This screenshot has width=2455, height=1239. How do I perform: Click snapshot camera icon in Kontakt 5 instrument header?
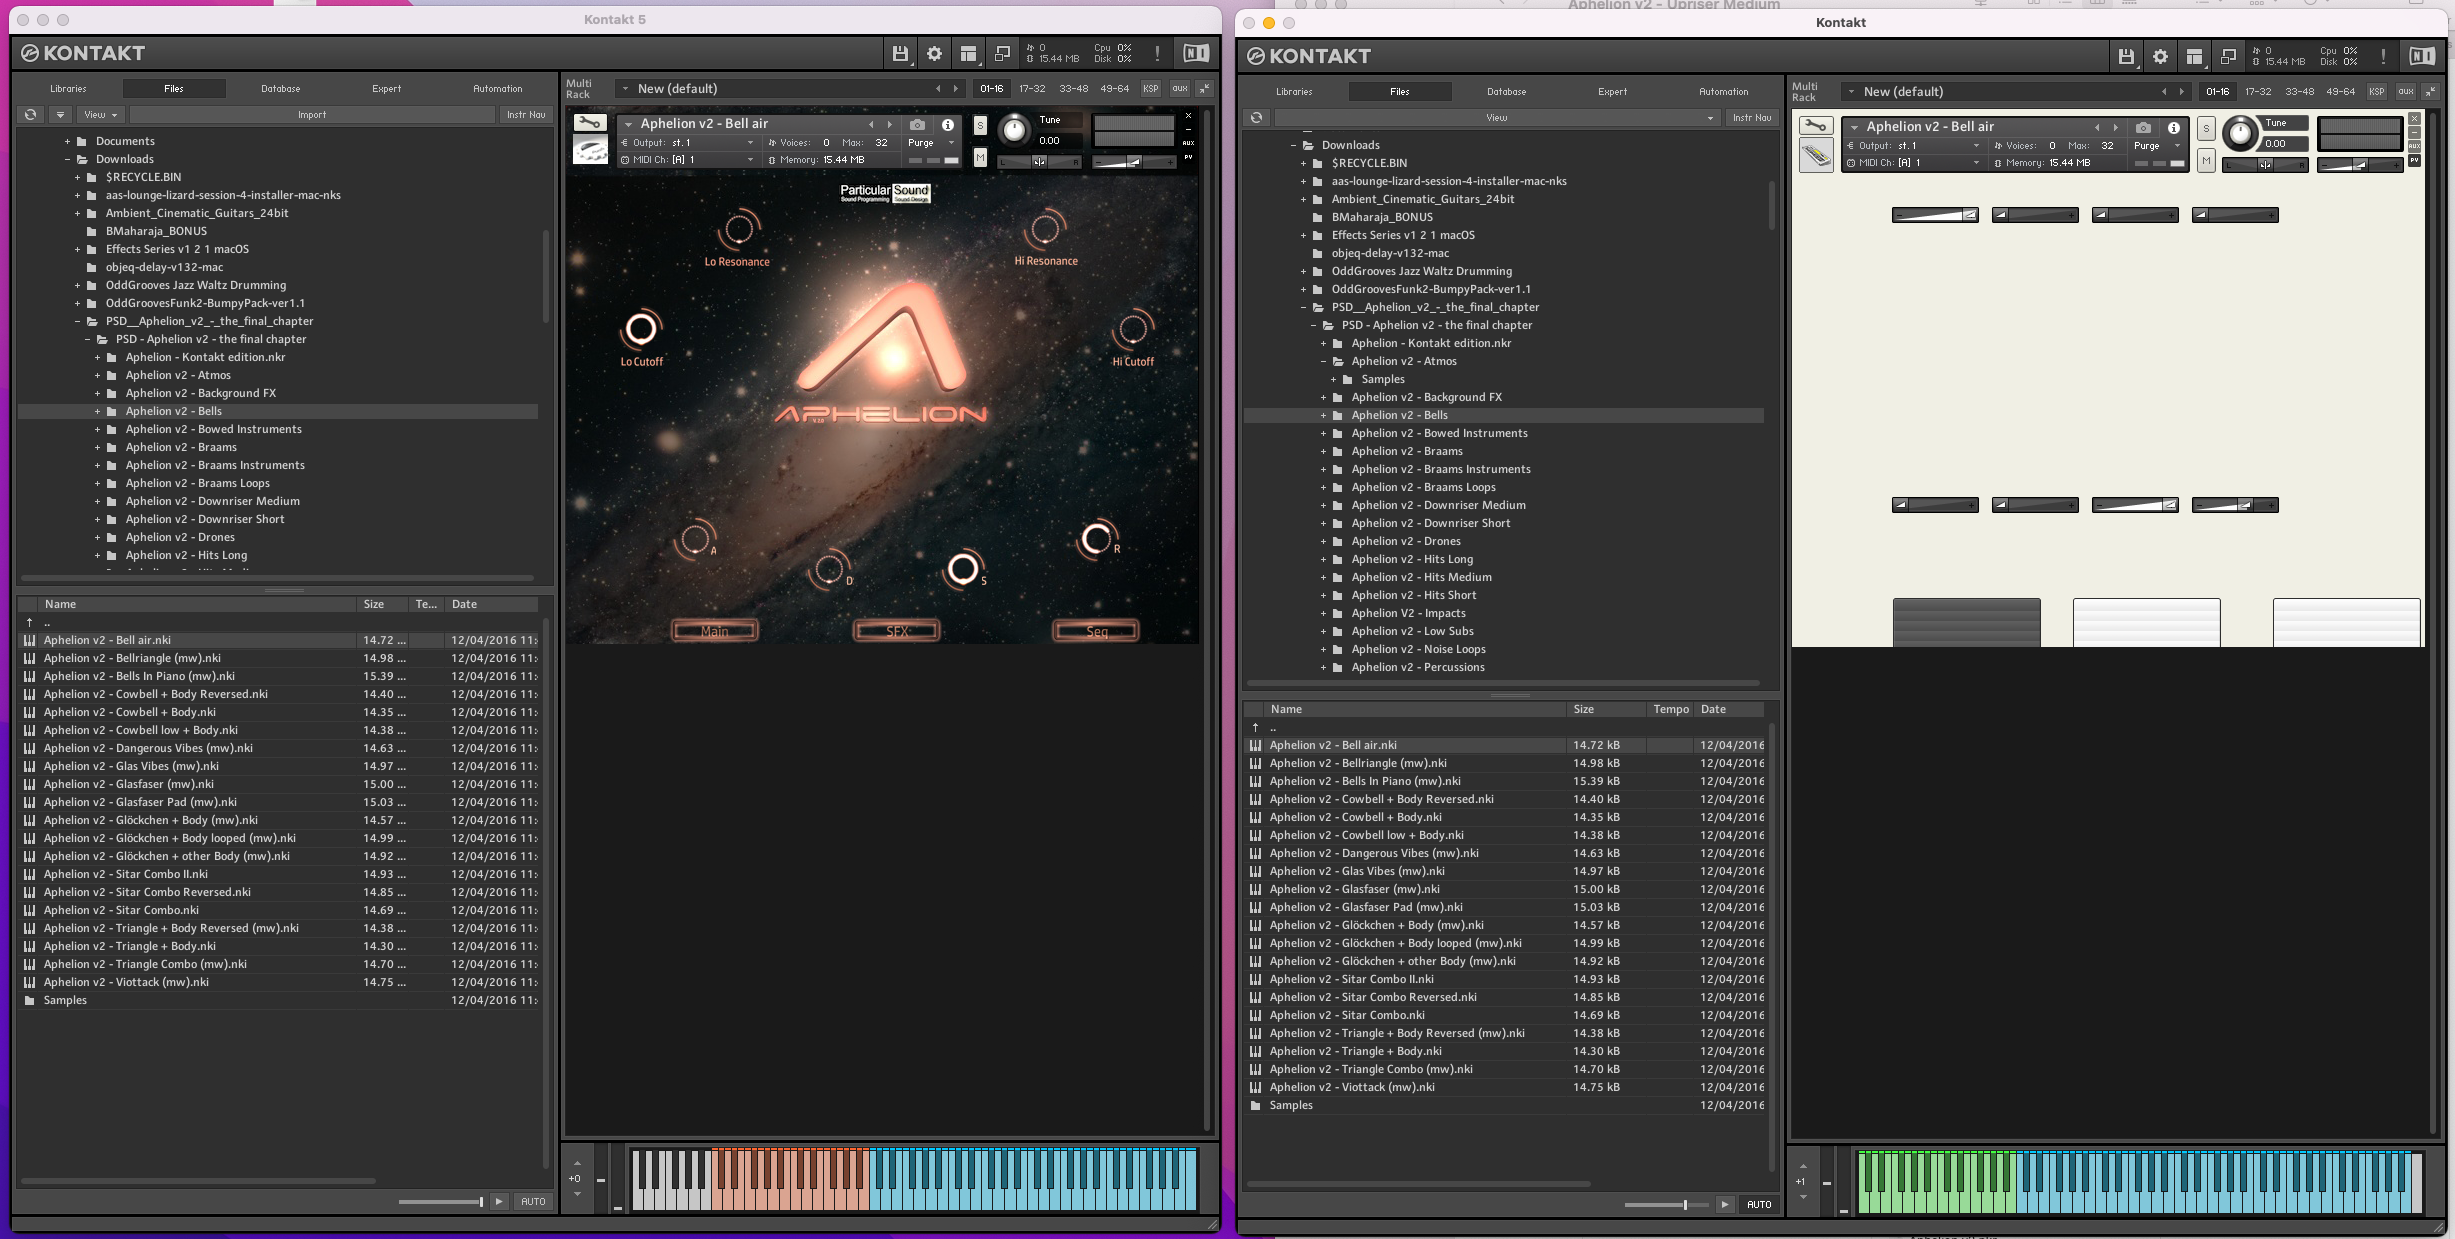(917, 125)
